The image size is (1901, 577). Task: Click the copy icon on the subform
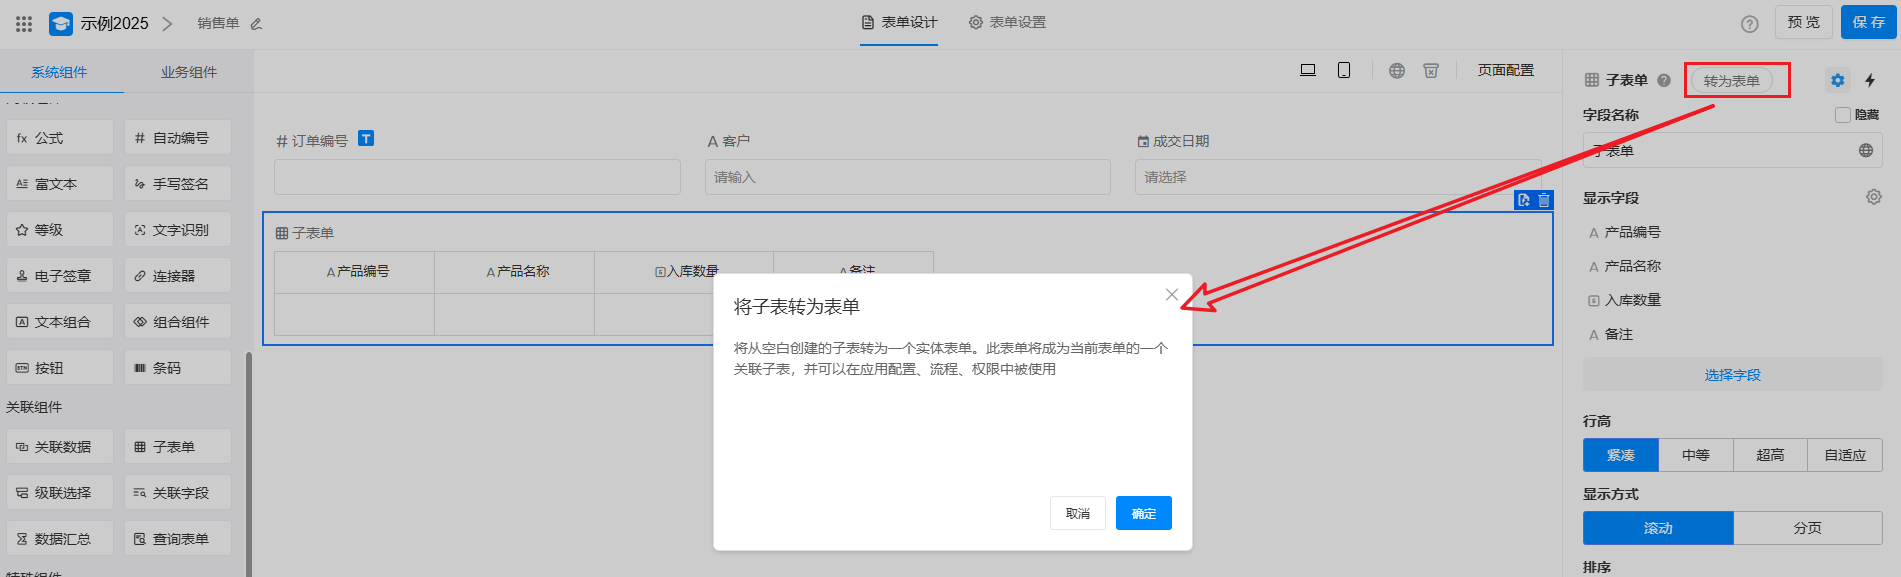[x=1523, y=200]
